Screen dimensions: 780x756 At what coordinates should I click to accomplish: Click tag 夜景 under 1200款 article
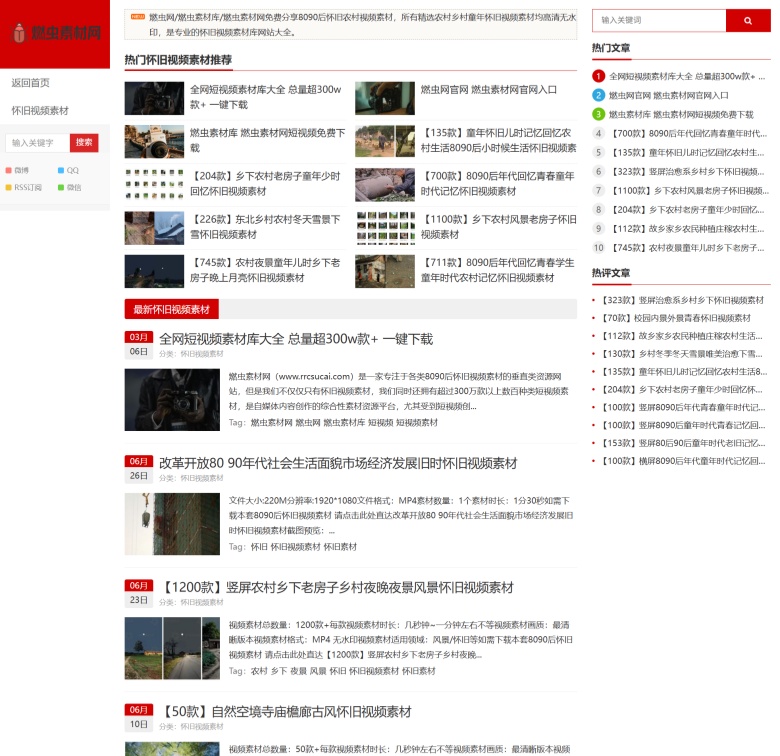pos(298,671)
